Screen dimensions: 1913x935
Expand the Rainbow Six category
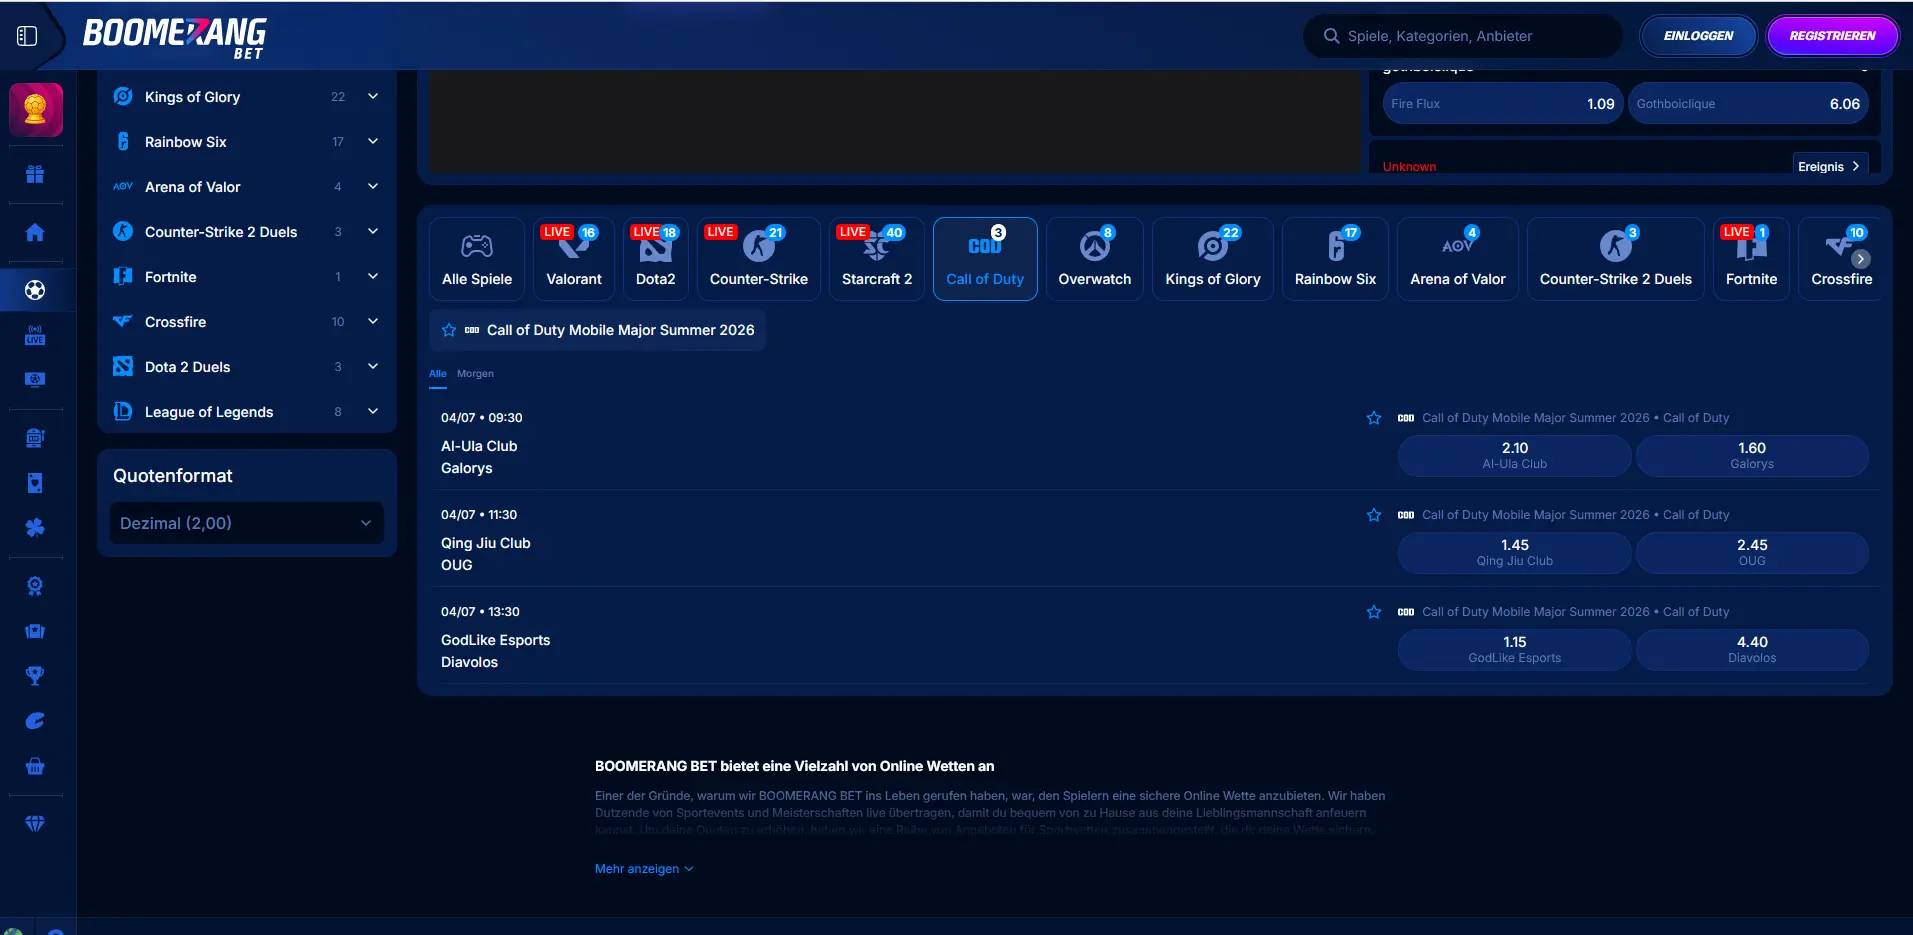tap(373, 141)
